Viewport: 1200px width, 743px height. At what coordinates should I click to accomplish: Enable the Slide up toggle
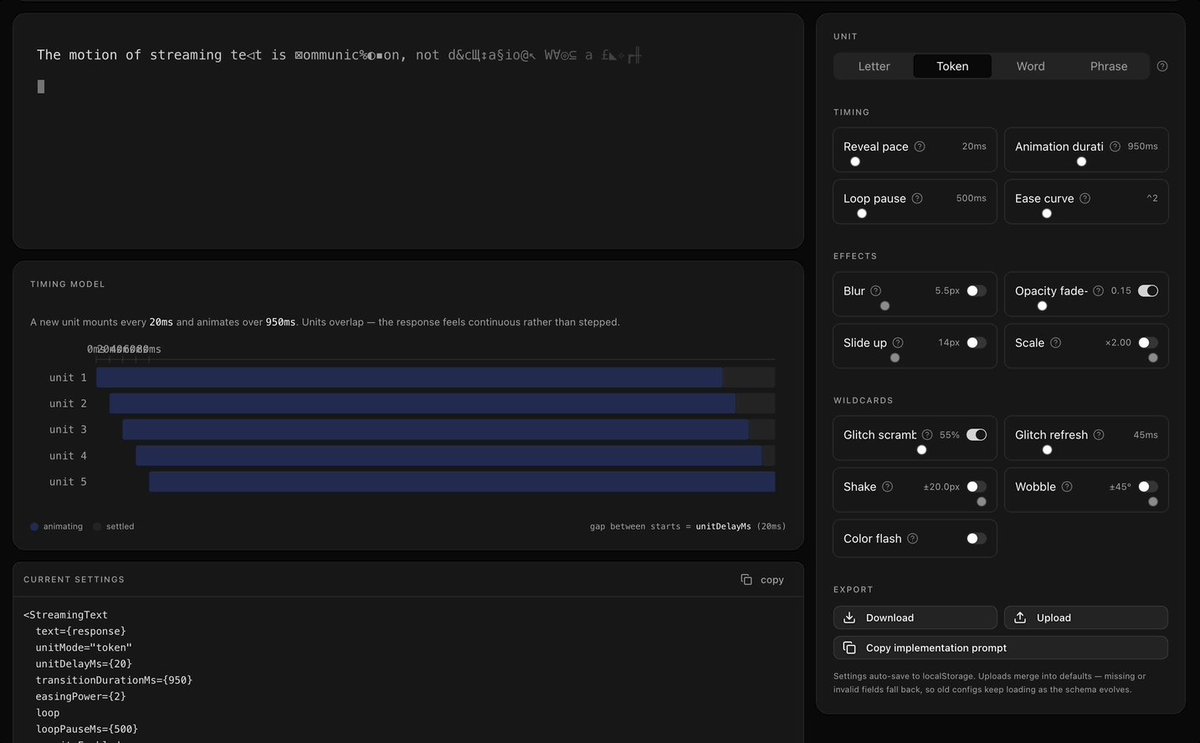976,342
